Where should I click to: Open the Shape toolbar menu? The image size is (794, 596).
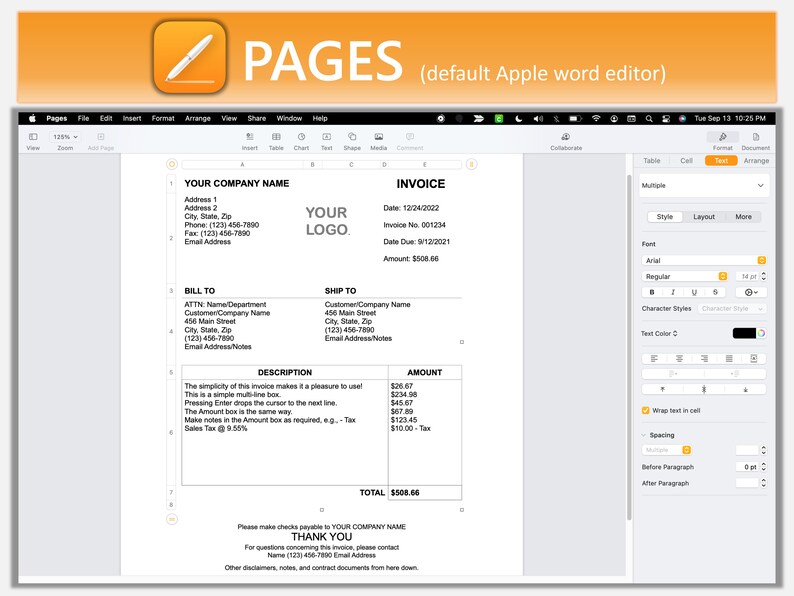click(352, 137)
